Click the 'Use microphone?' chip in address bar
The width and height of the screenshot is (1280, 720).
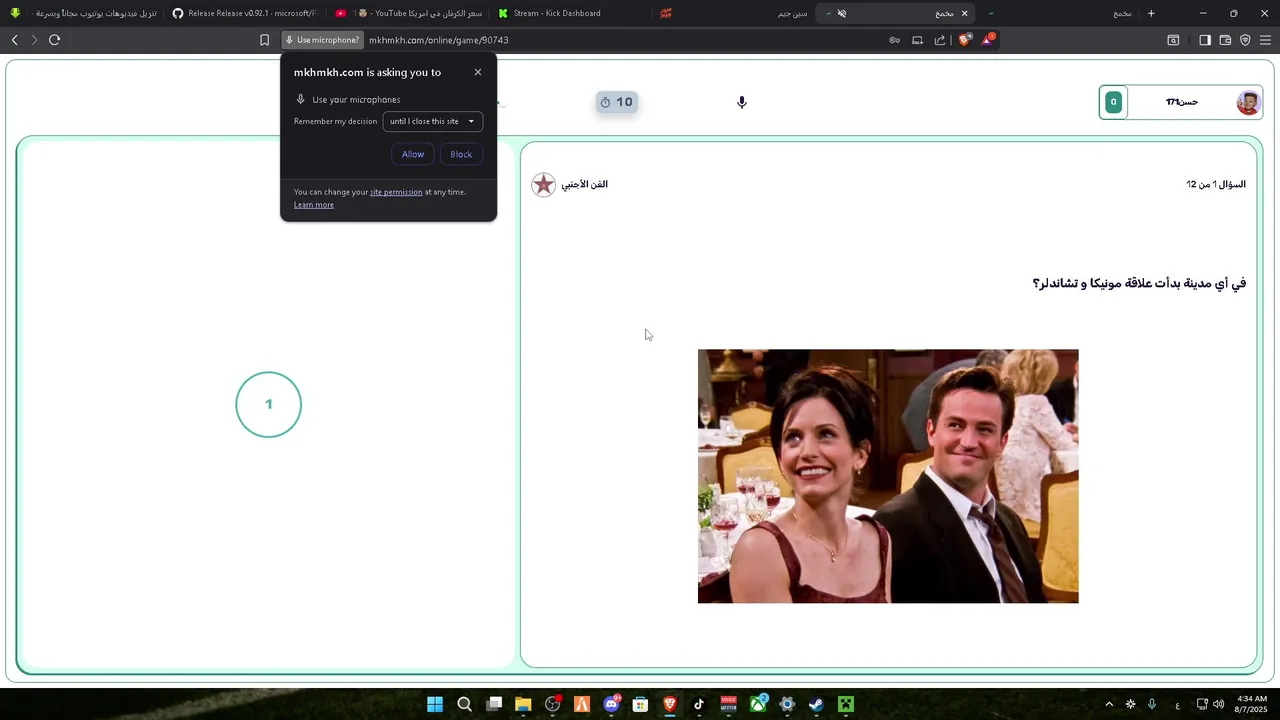click(x=322, y=40)
